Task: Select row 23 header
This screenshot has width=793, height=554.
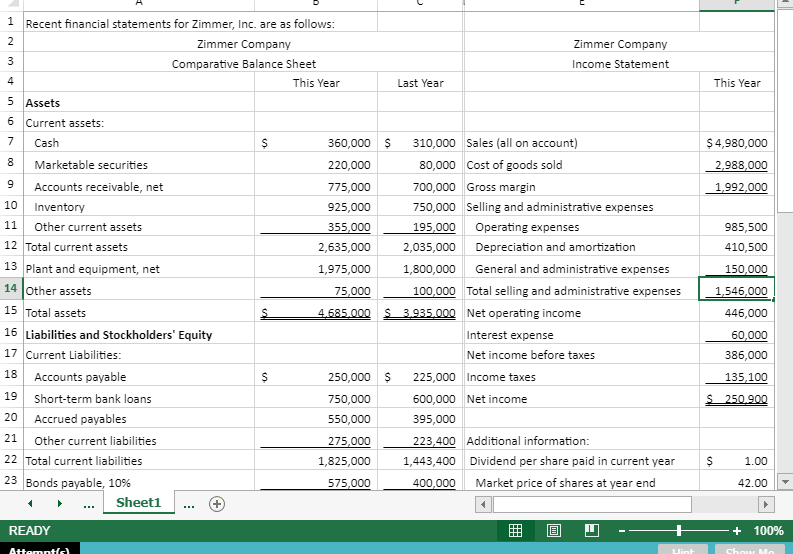Action: coord(11,480)
